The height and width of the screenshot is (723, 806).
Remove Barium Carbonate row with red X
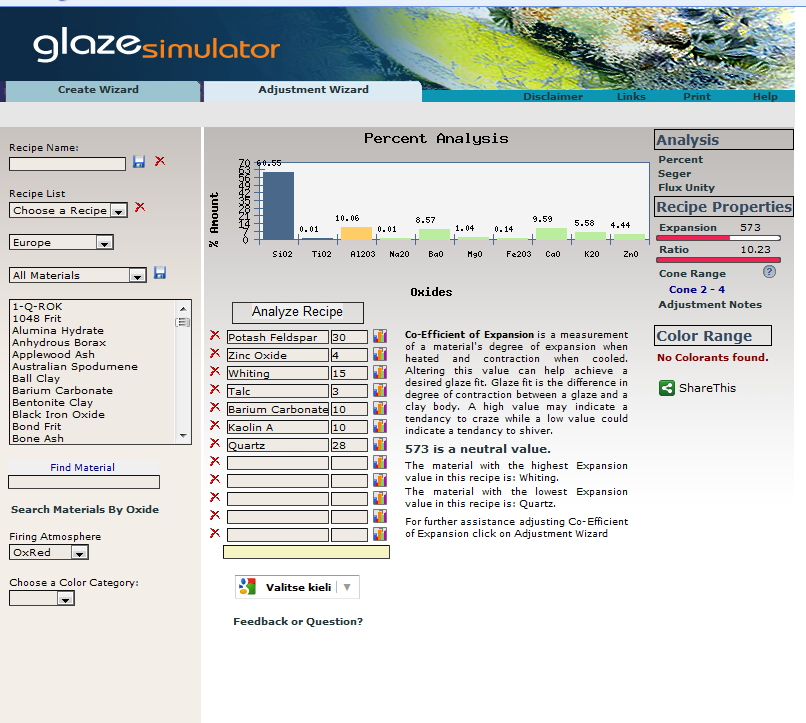215,407
